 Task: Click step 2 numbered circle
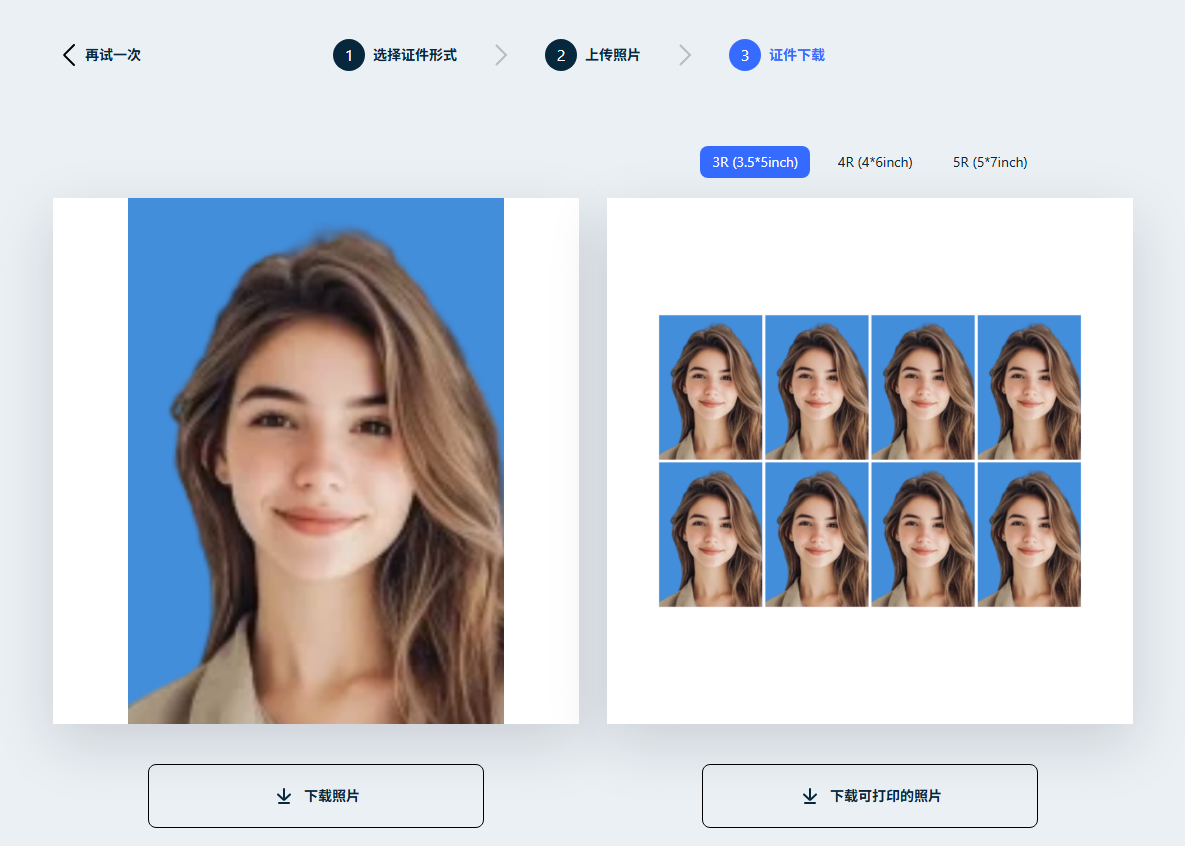[561, 55]
